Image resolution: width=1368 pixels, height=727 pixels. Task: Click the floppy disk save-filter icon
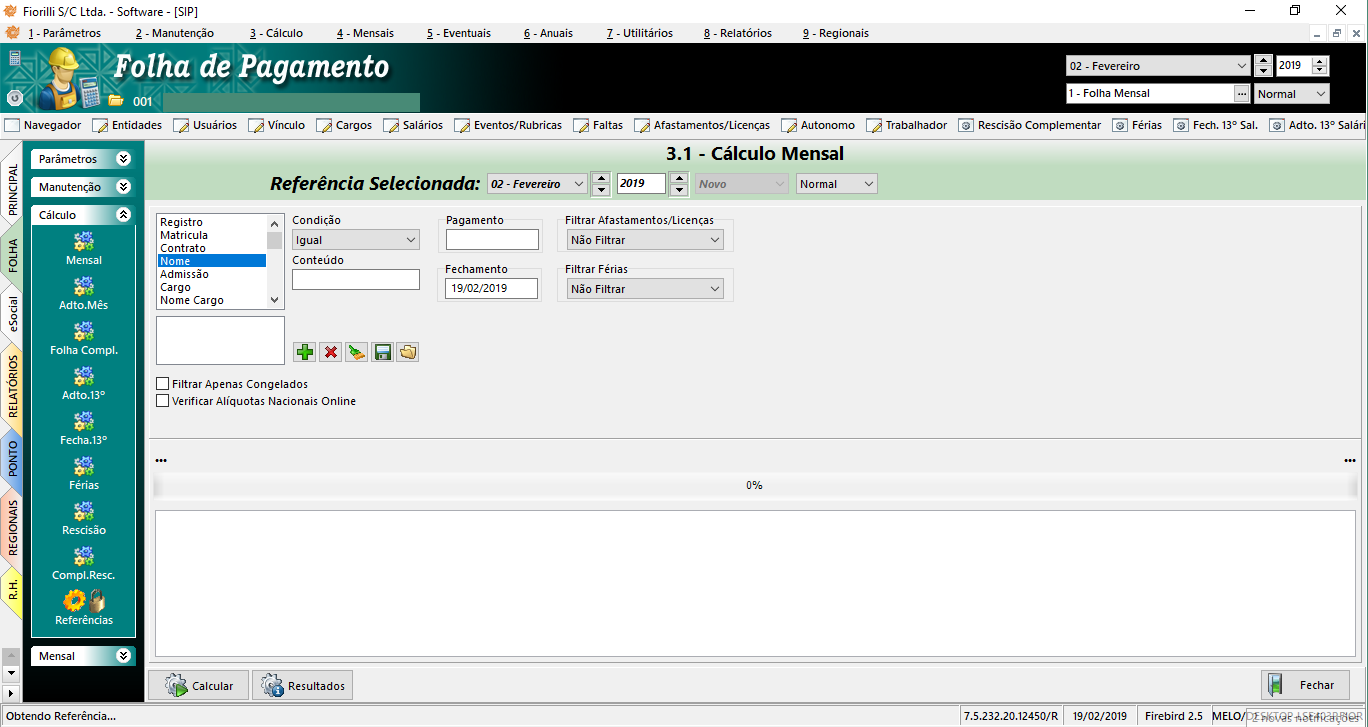click(x=382, y=352)
